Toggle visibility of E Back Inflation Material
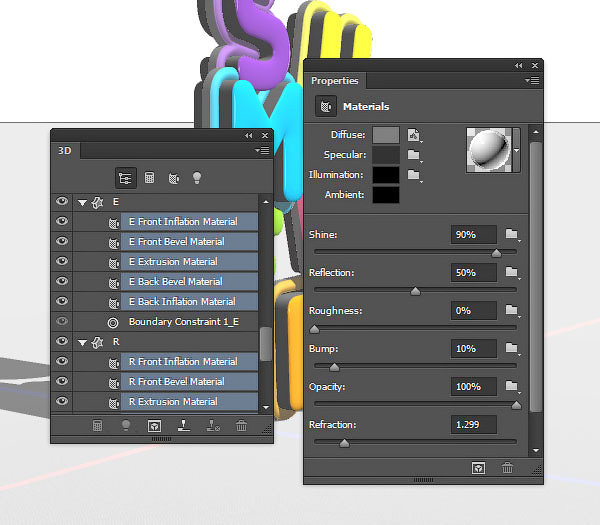600x525 pixels. tap(62, 301)
